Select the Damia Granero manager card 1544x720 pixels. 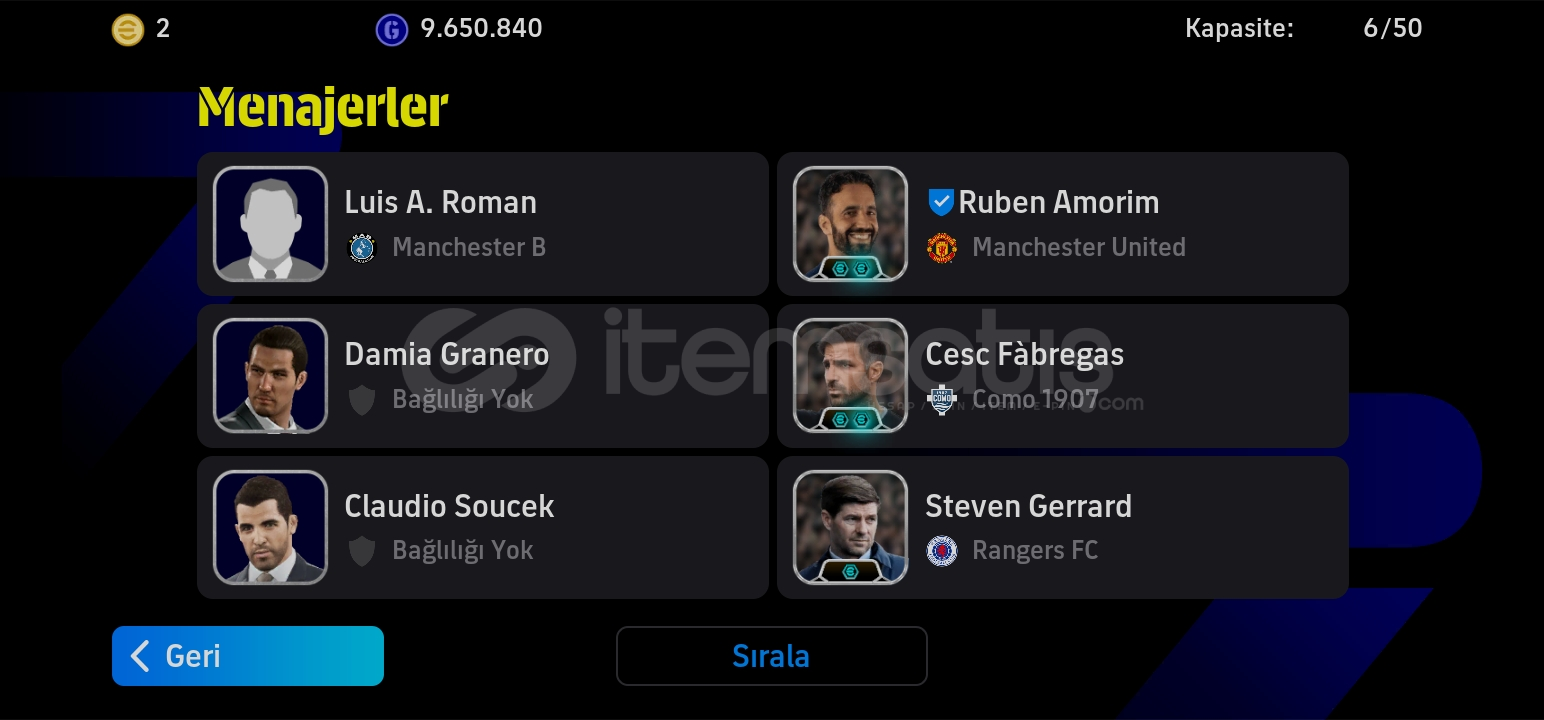click(482, 376)
